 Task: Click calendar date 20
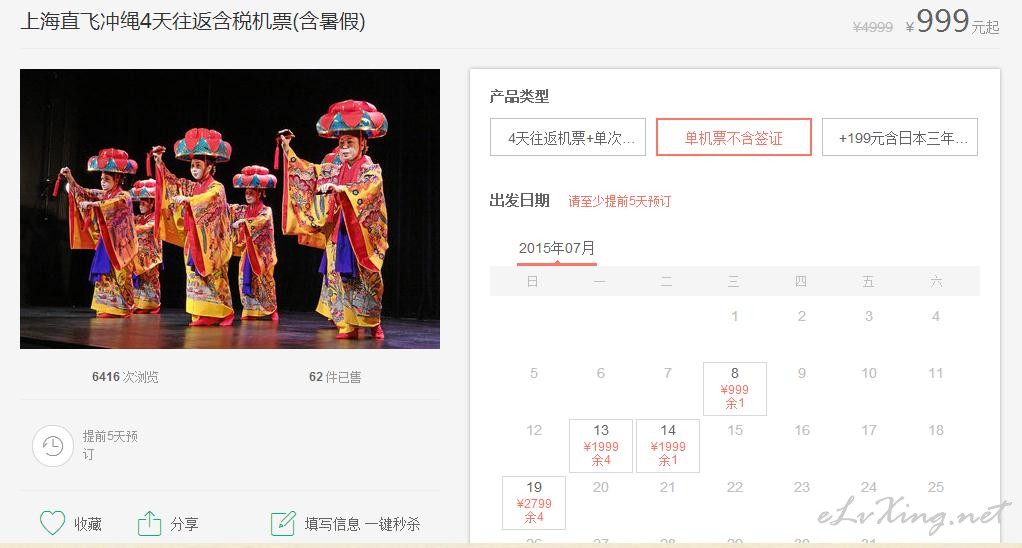[x=601, y=487]
